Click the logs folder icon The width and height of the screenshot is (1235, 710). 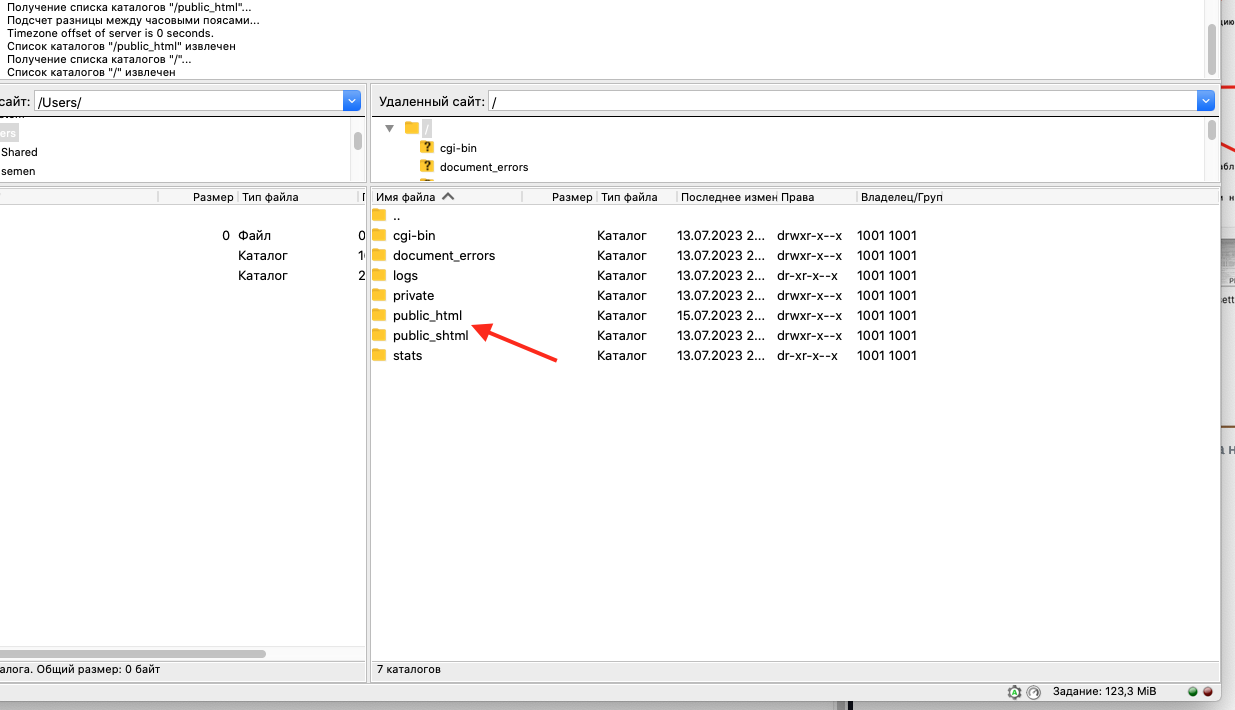coord(379,275)
